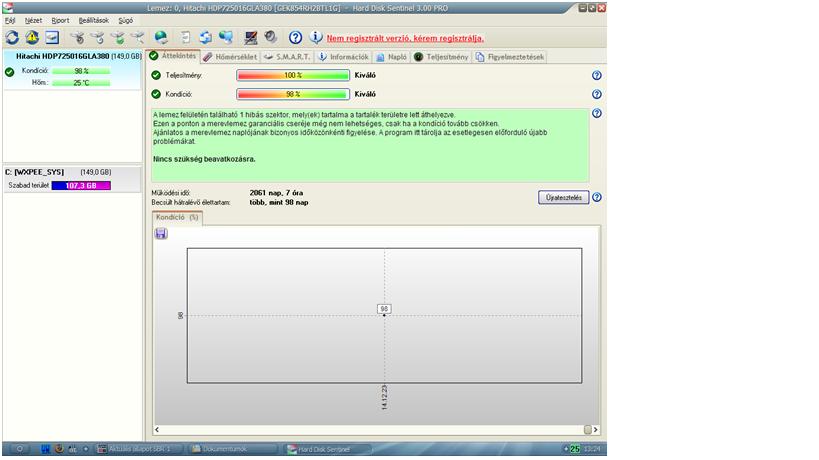Click the app icon in the title bar

(x=7, y=8)
